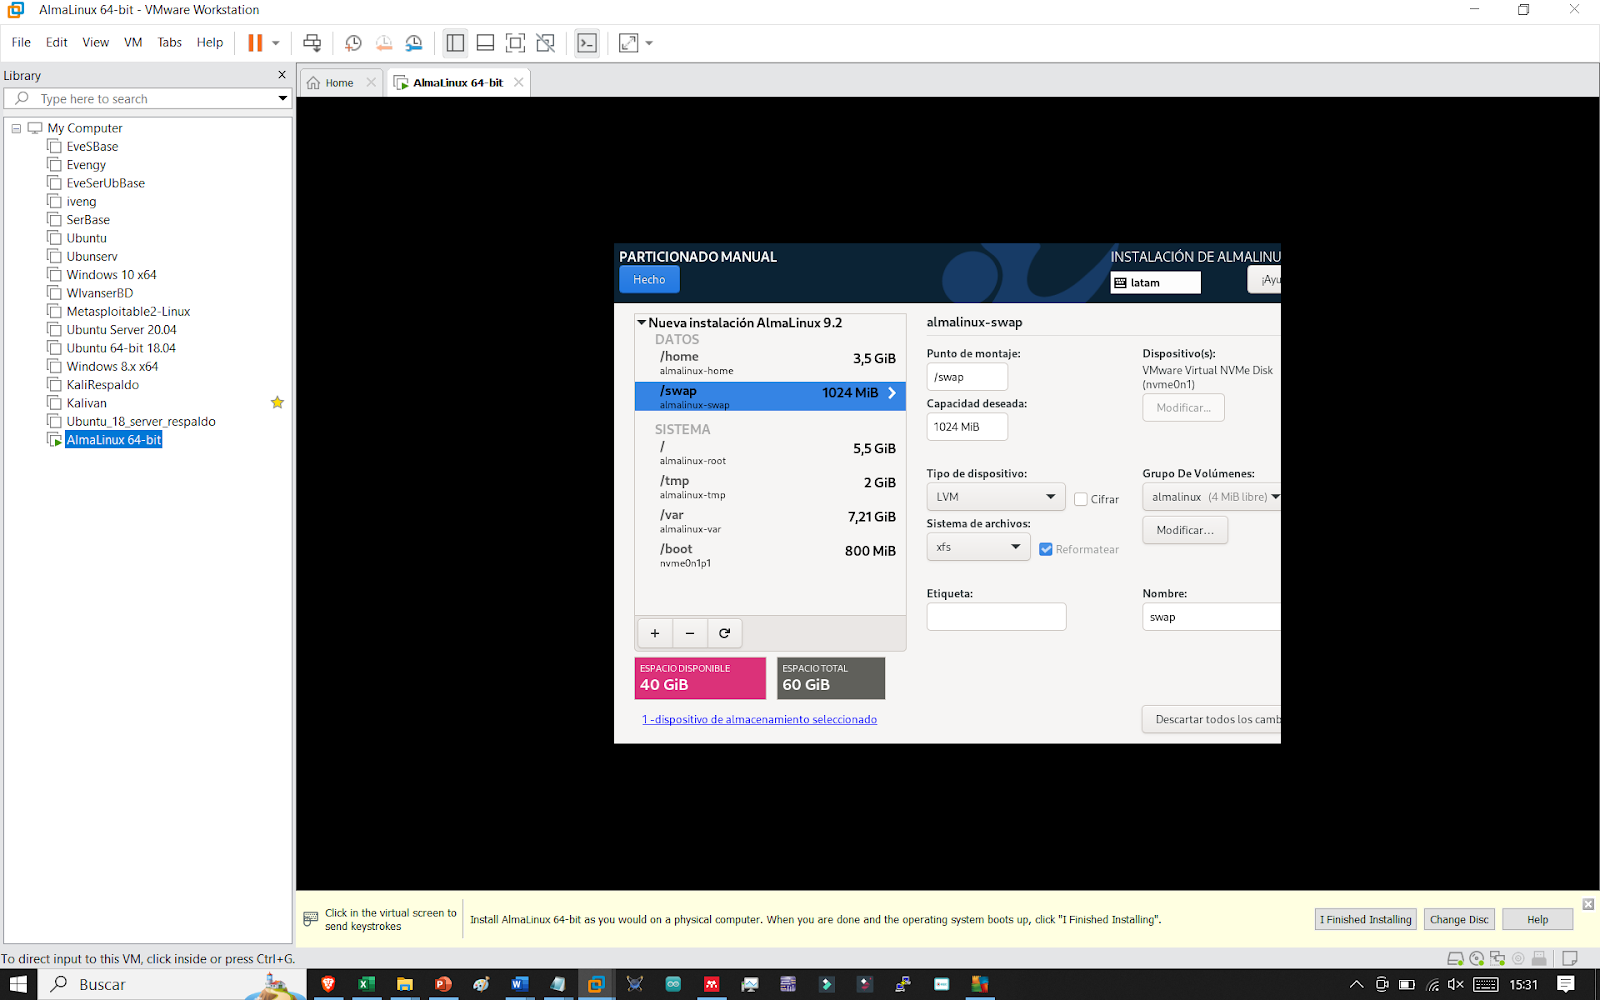The width and height of the screenshot is (1600, 1000).
Task: Select the /var partition entry
Action: tap(770, 521)
